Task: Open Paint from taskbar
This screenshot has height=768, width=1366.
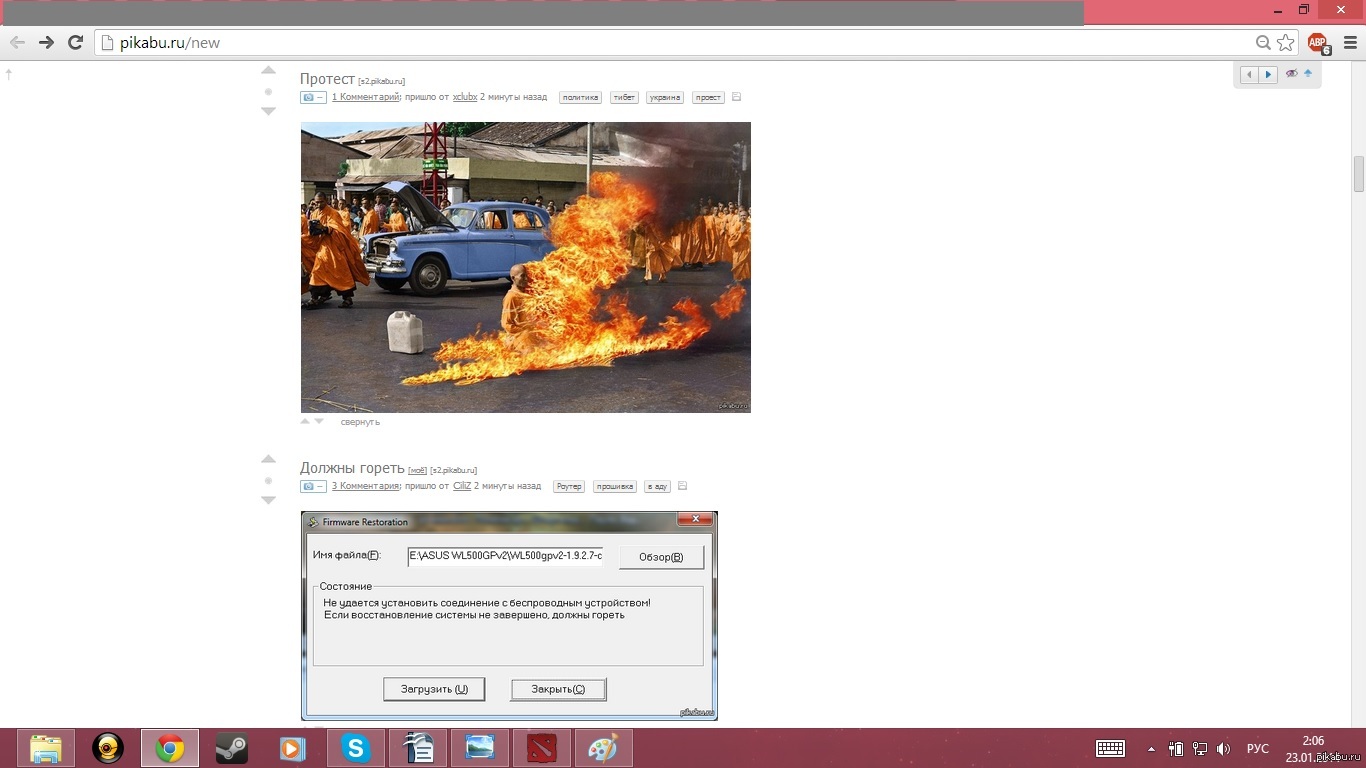Action: (603, 748)
